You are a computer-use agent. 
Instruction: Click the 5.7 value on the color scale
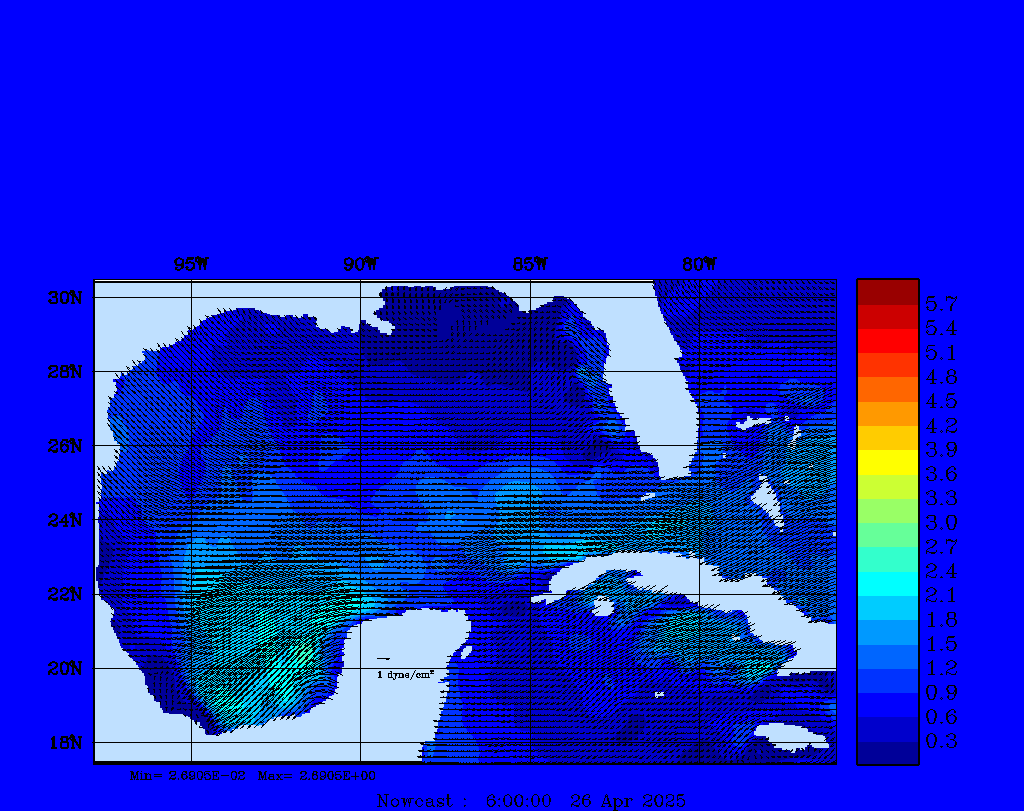click(x=940, y=303)
